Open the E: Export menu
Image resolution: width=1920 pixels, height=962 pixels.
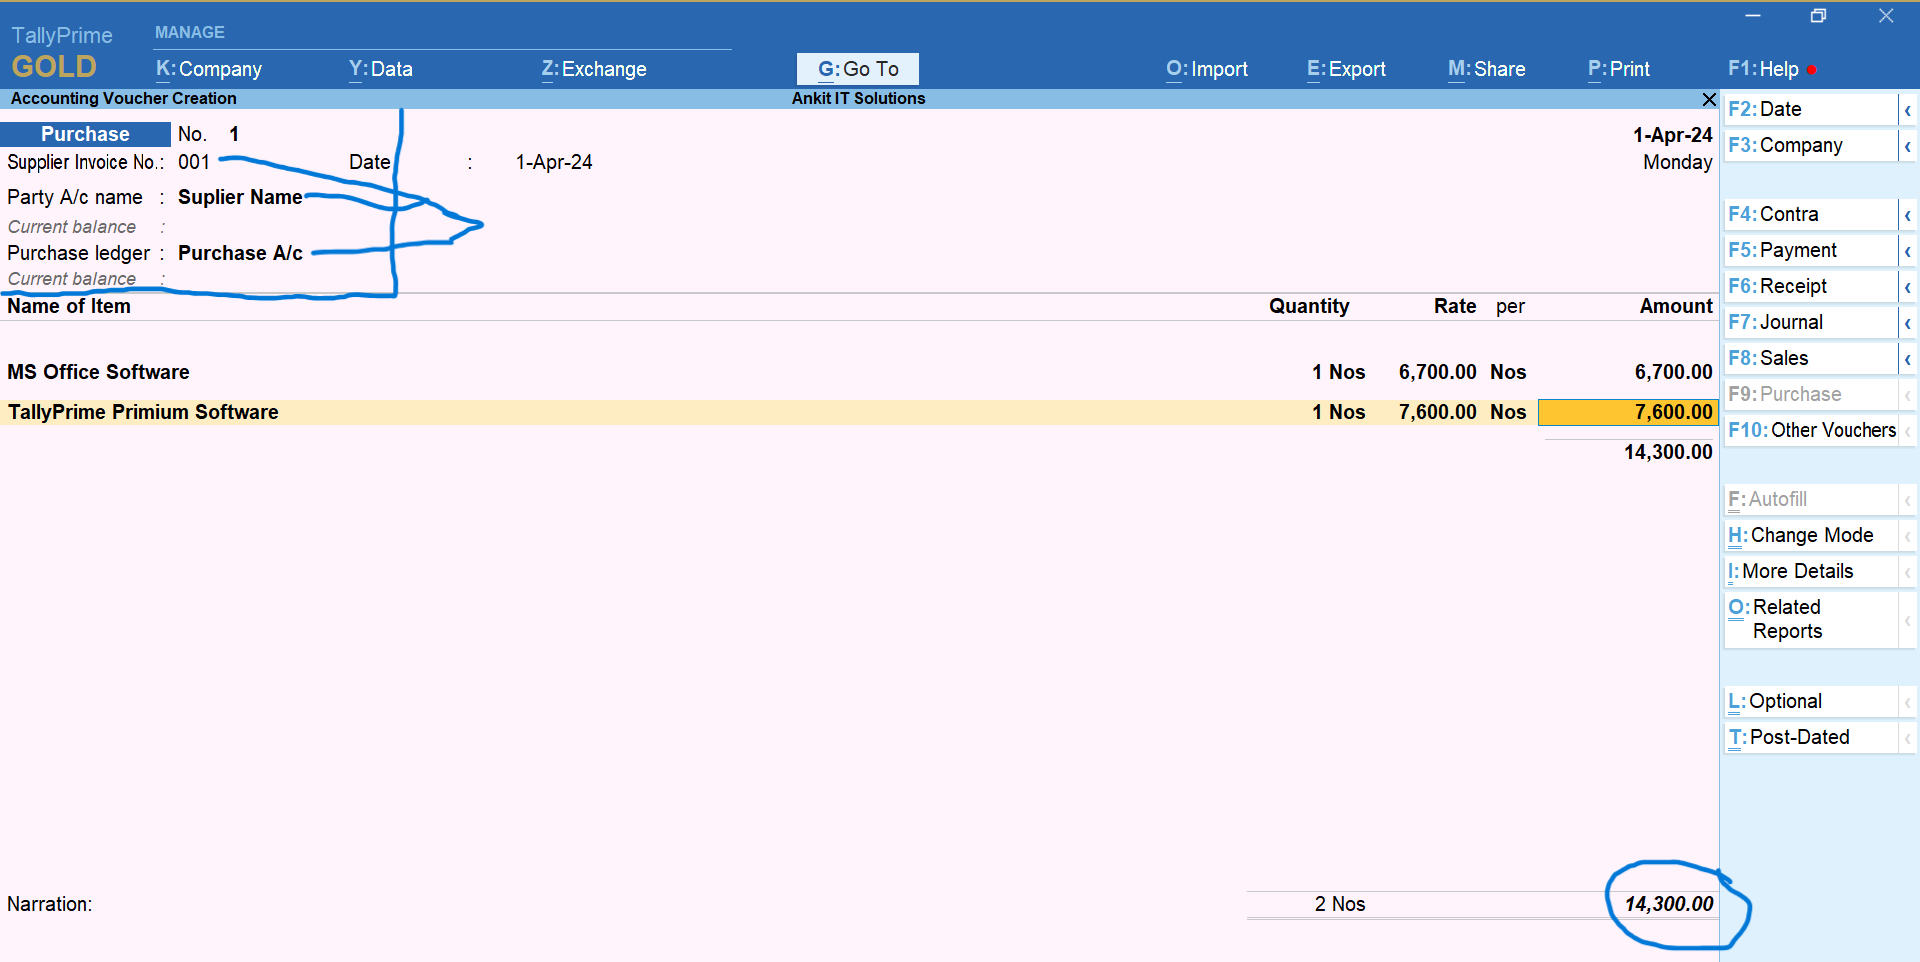1346,69
